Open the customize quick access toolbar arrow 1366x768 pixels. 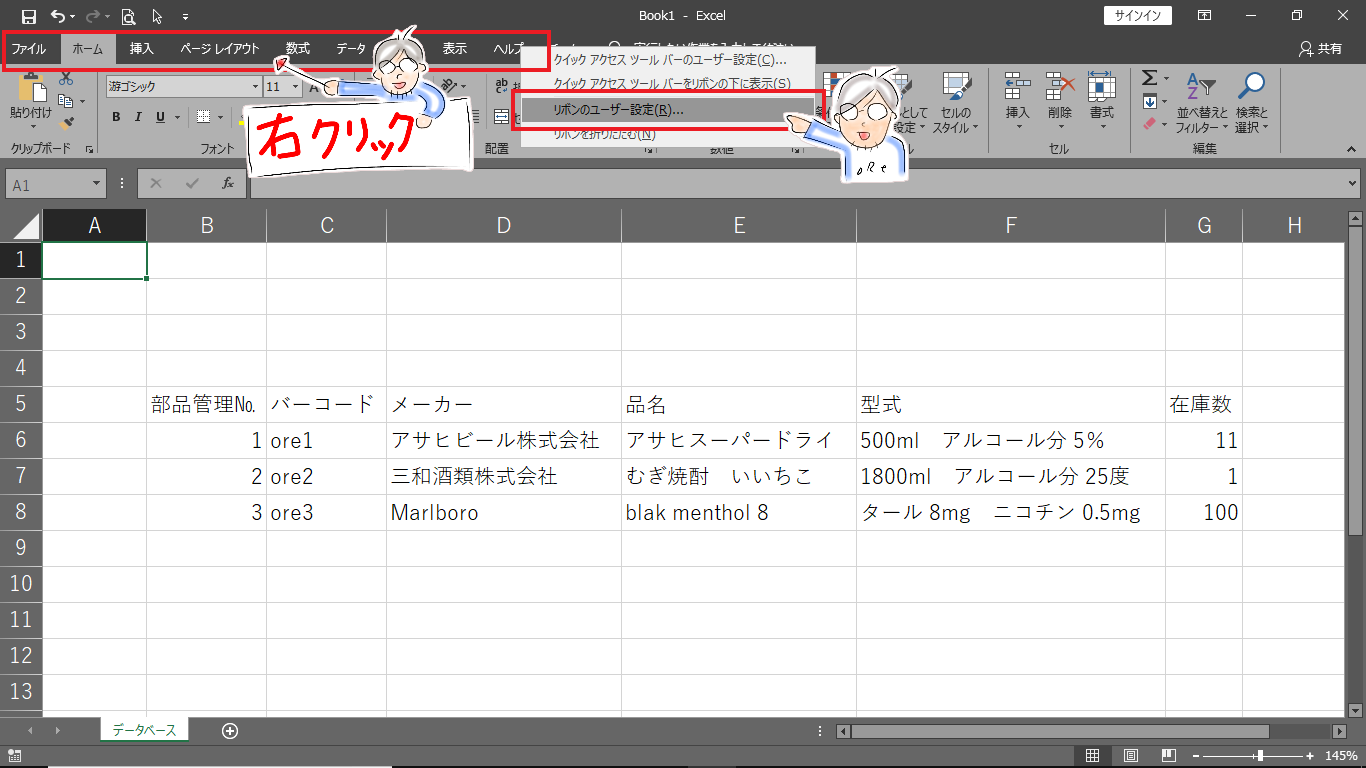coord(185,17)
